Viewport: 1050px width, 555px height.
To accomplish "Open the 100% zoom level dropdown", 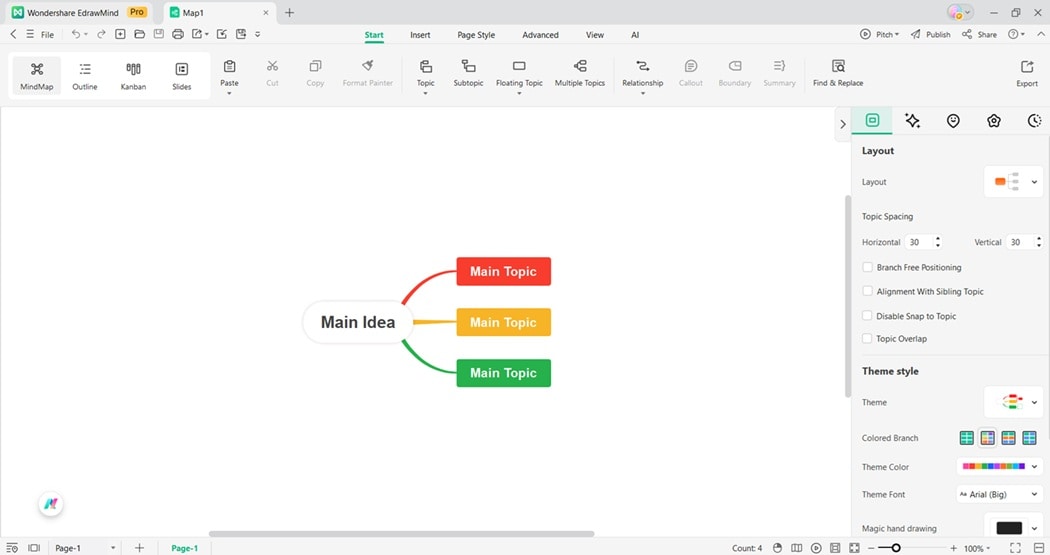I will [977, 548].
